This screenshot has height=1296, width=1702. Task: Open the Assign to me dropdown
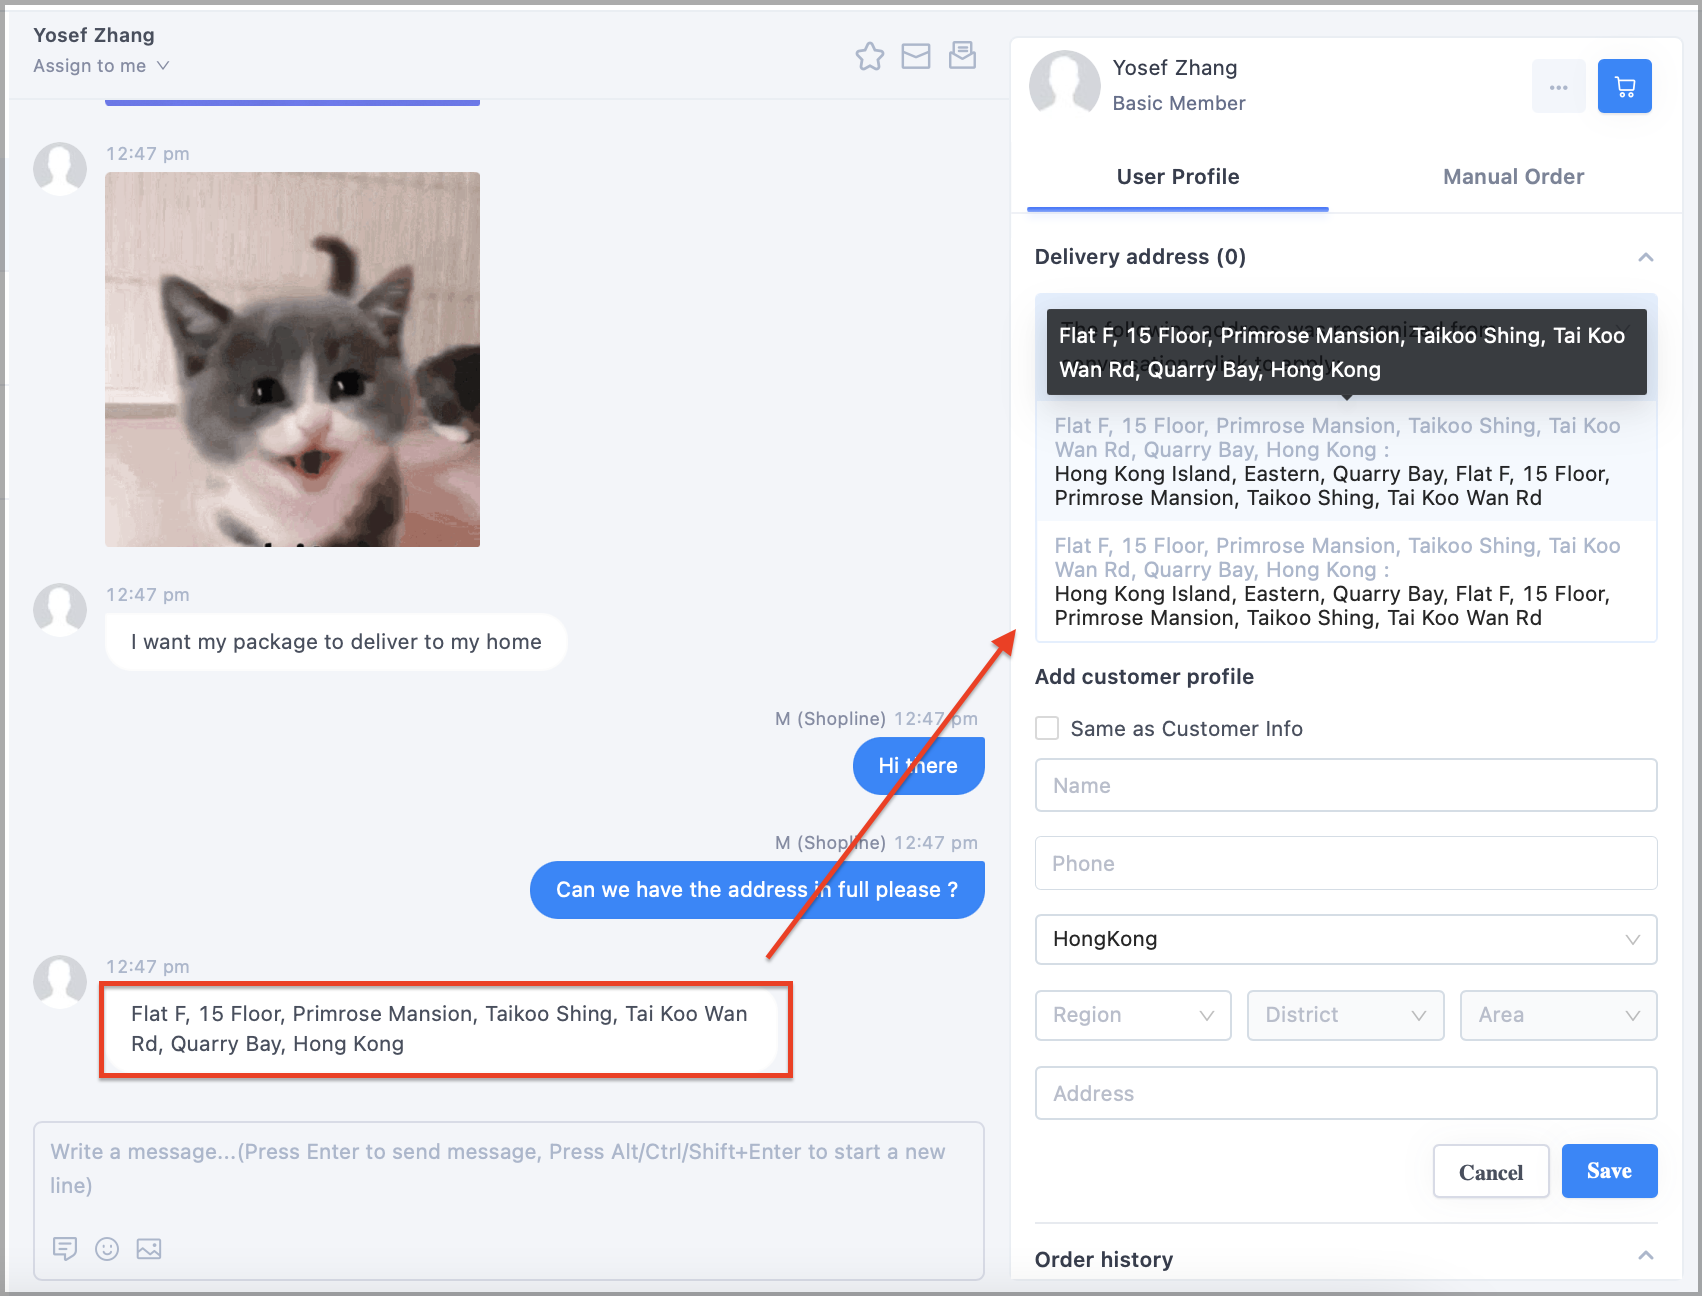(x=101, y=66)
